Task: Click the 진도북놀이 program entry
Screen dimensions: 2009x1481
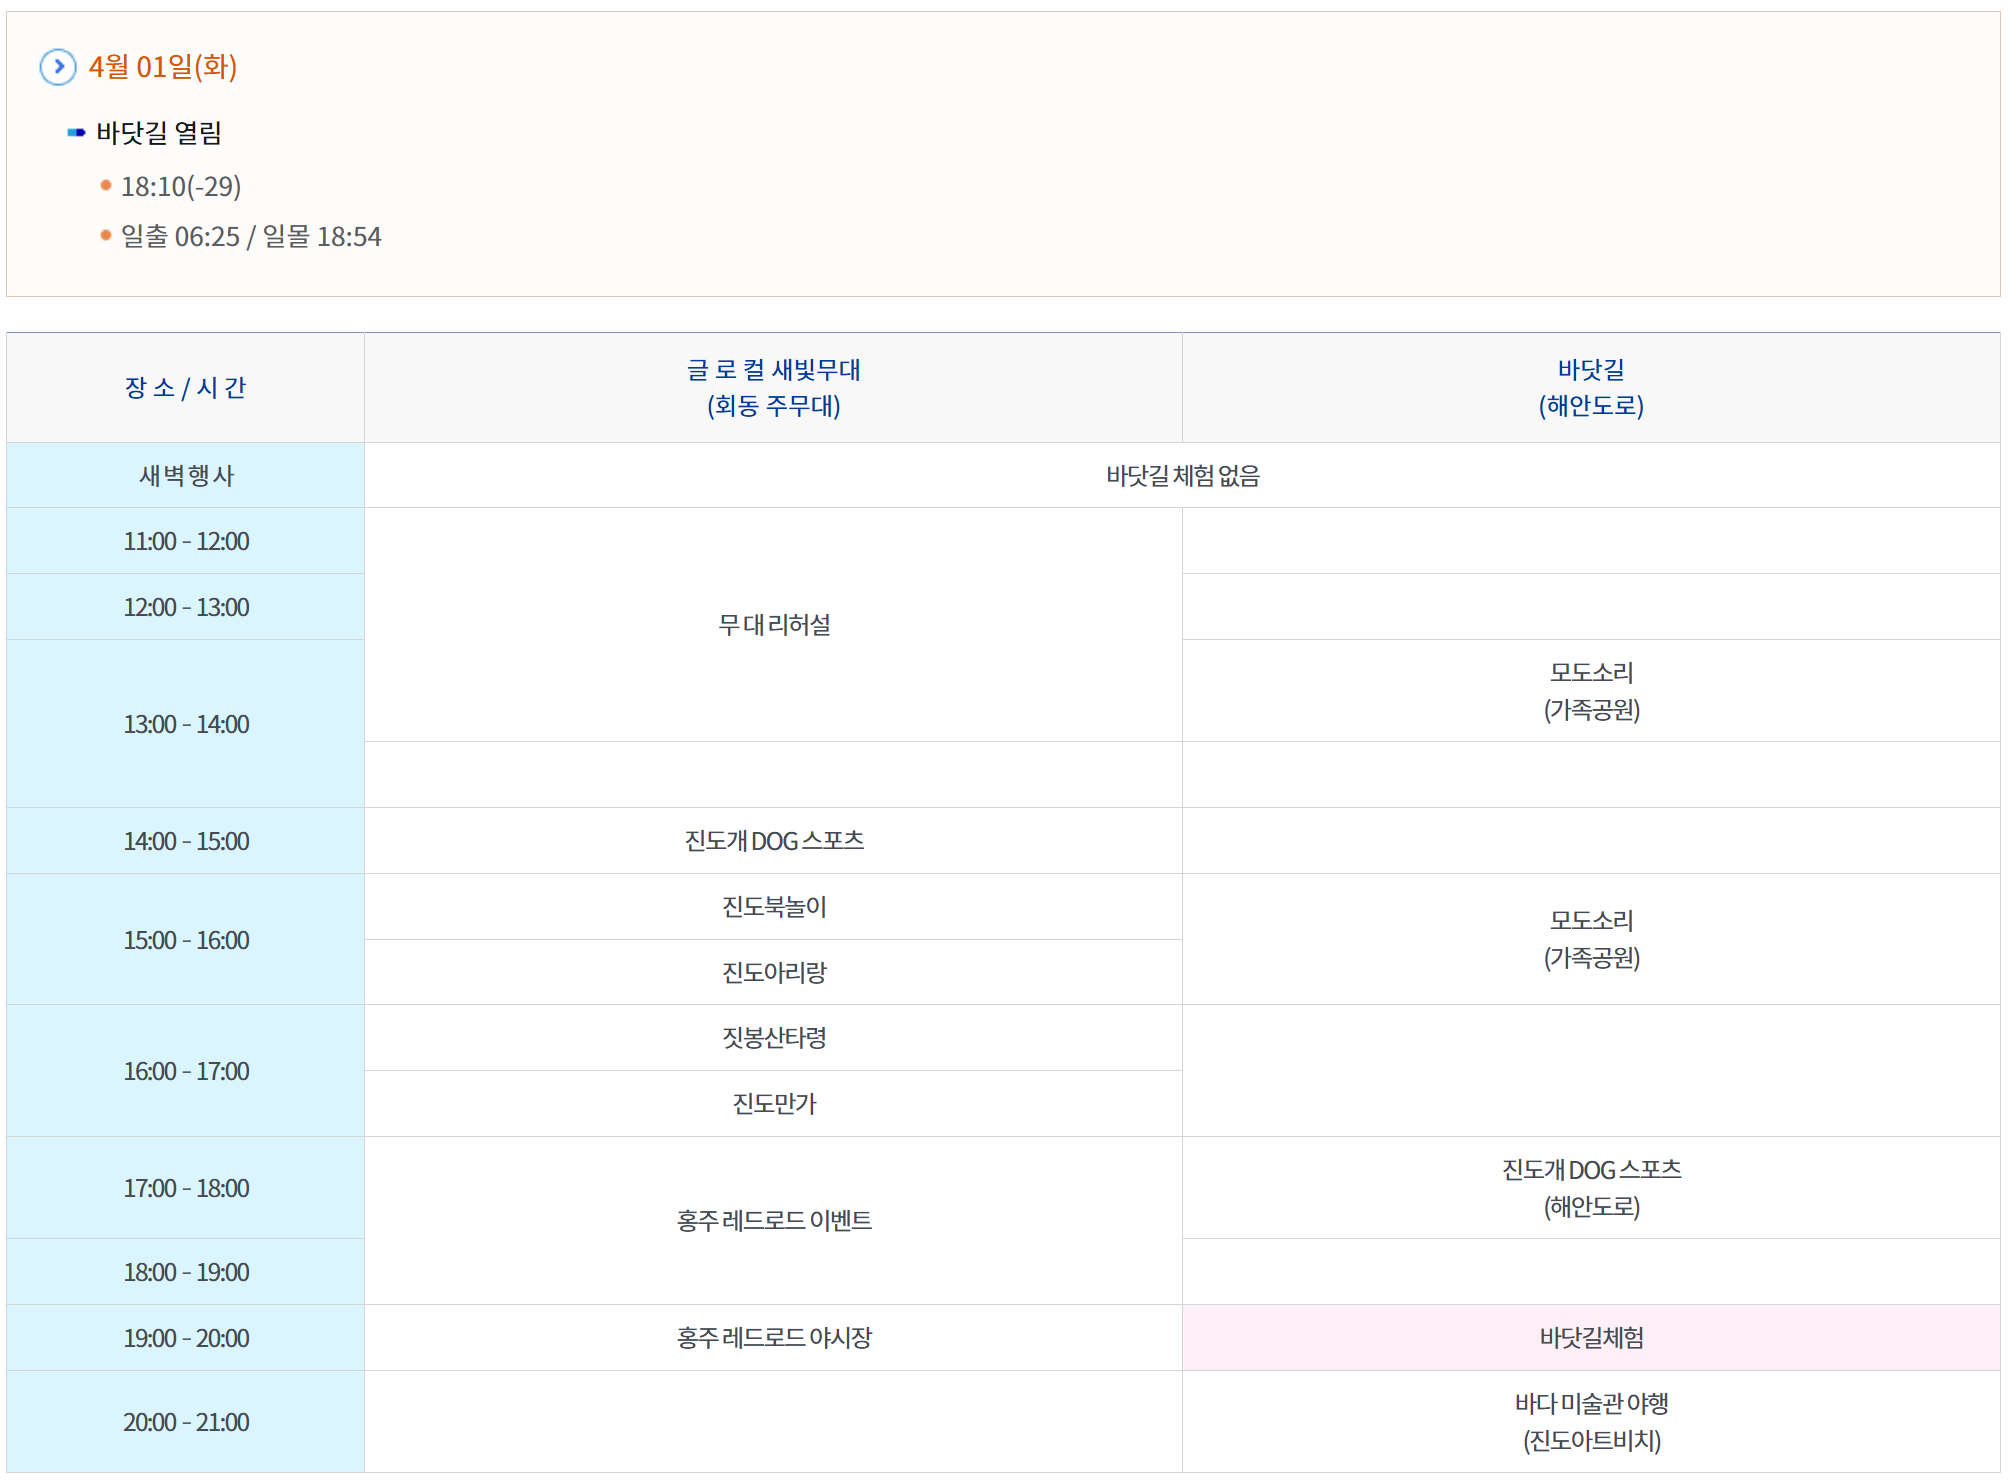Action: (773, 906)
